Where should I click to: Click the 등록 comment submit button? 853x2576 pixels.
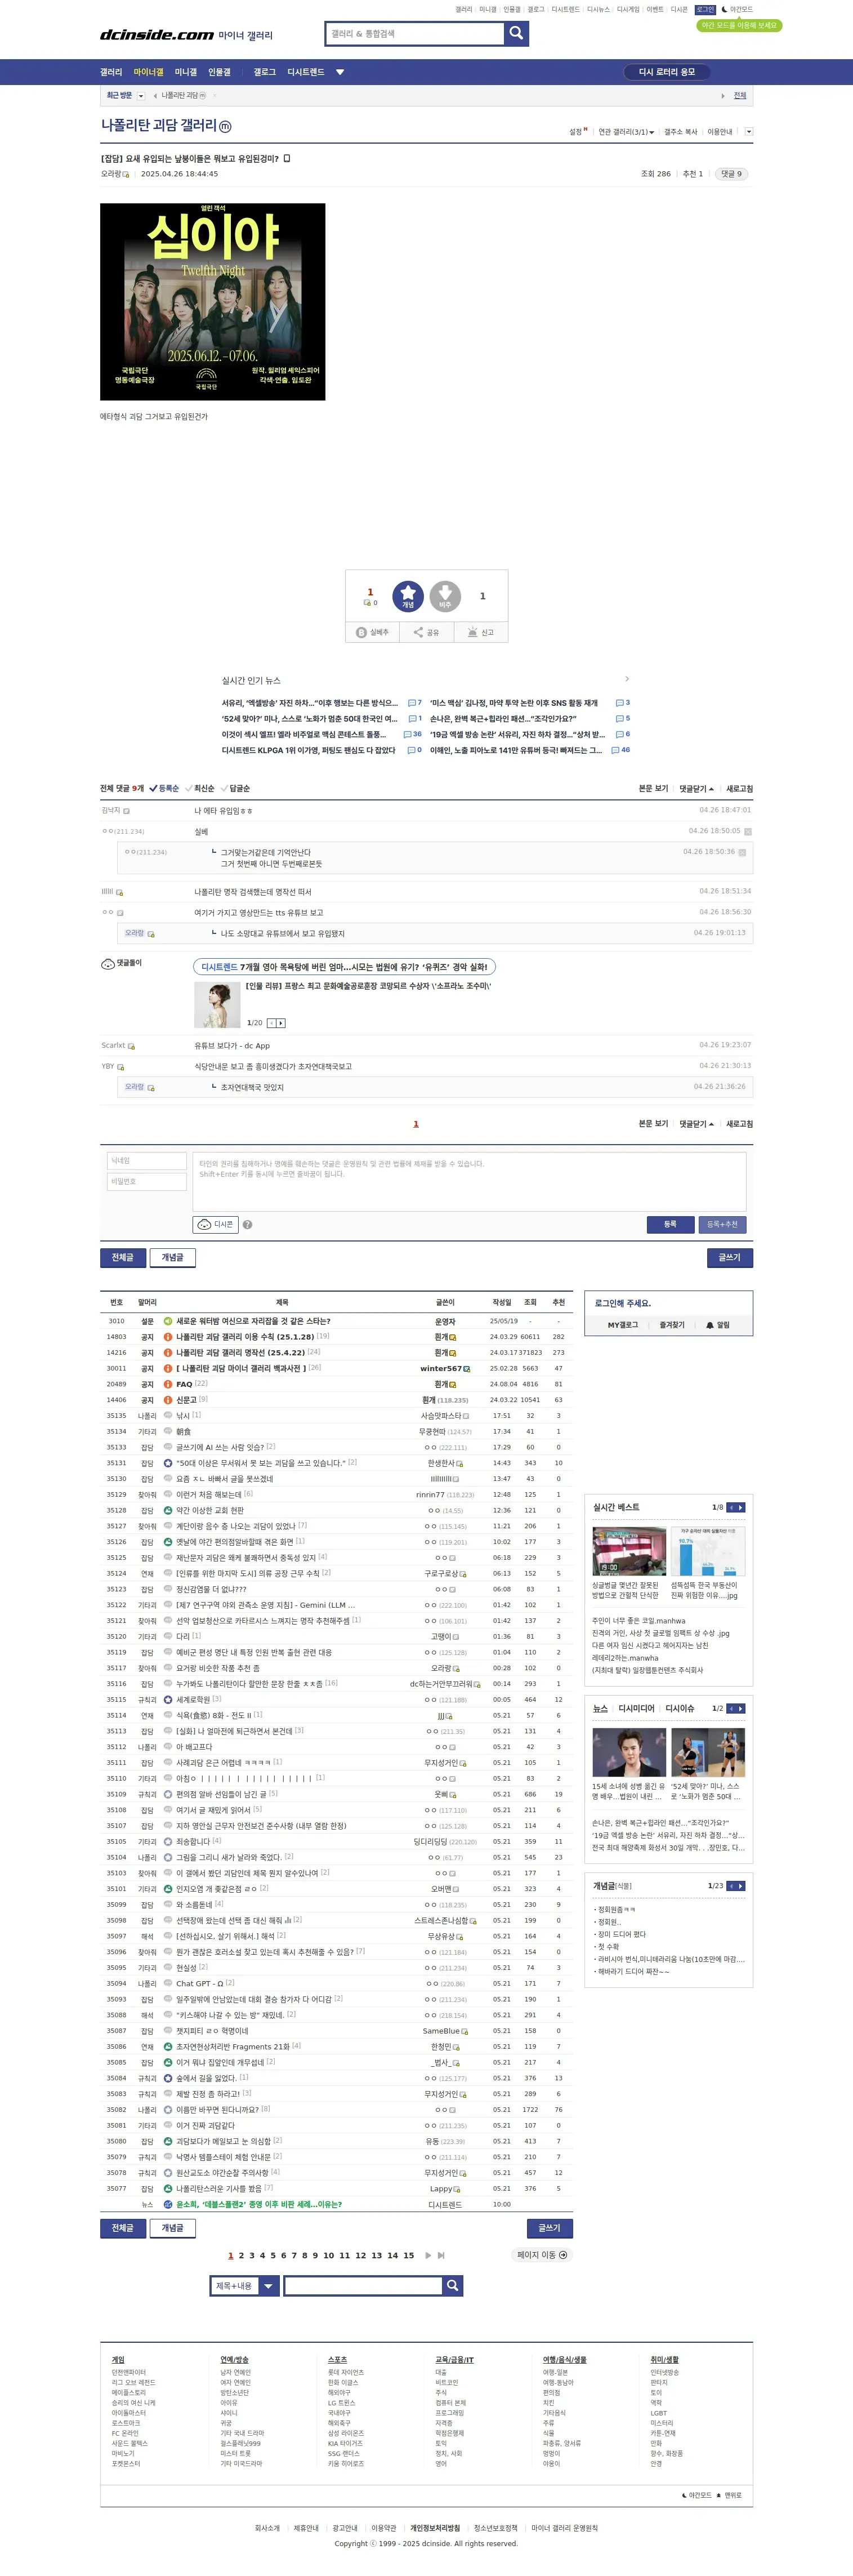pos(670,1224)
